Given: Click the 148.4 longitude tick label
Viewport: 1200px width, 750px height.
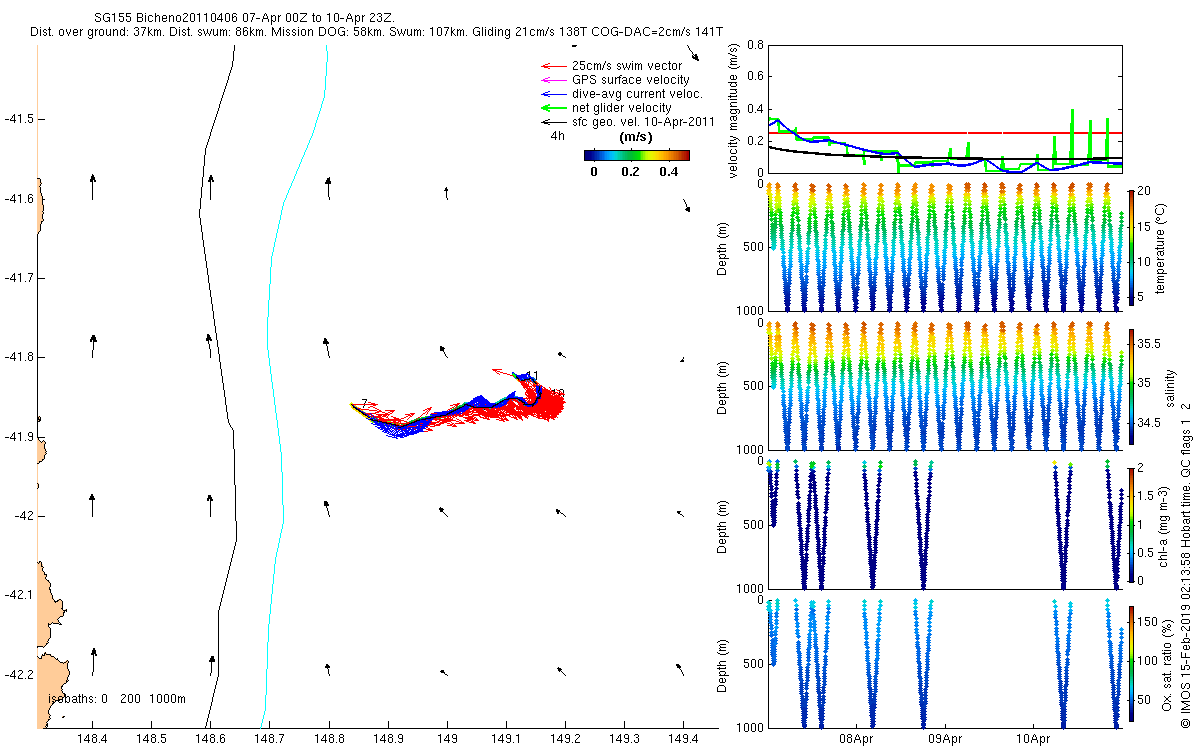Looking at the screenshot, I should coord(93,739).
